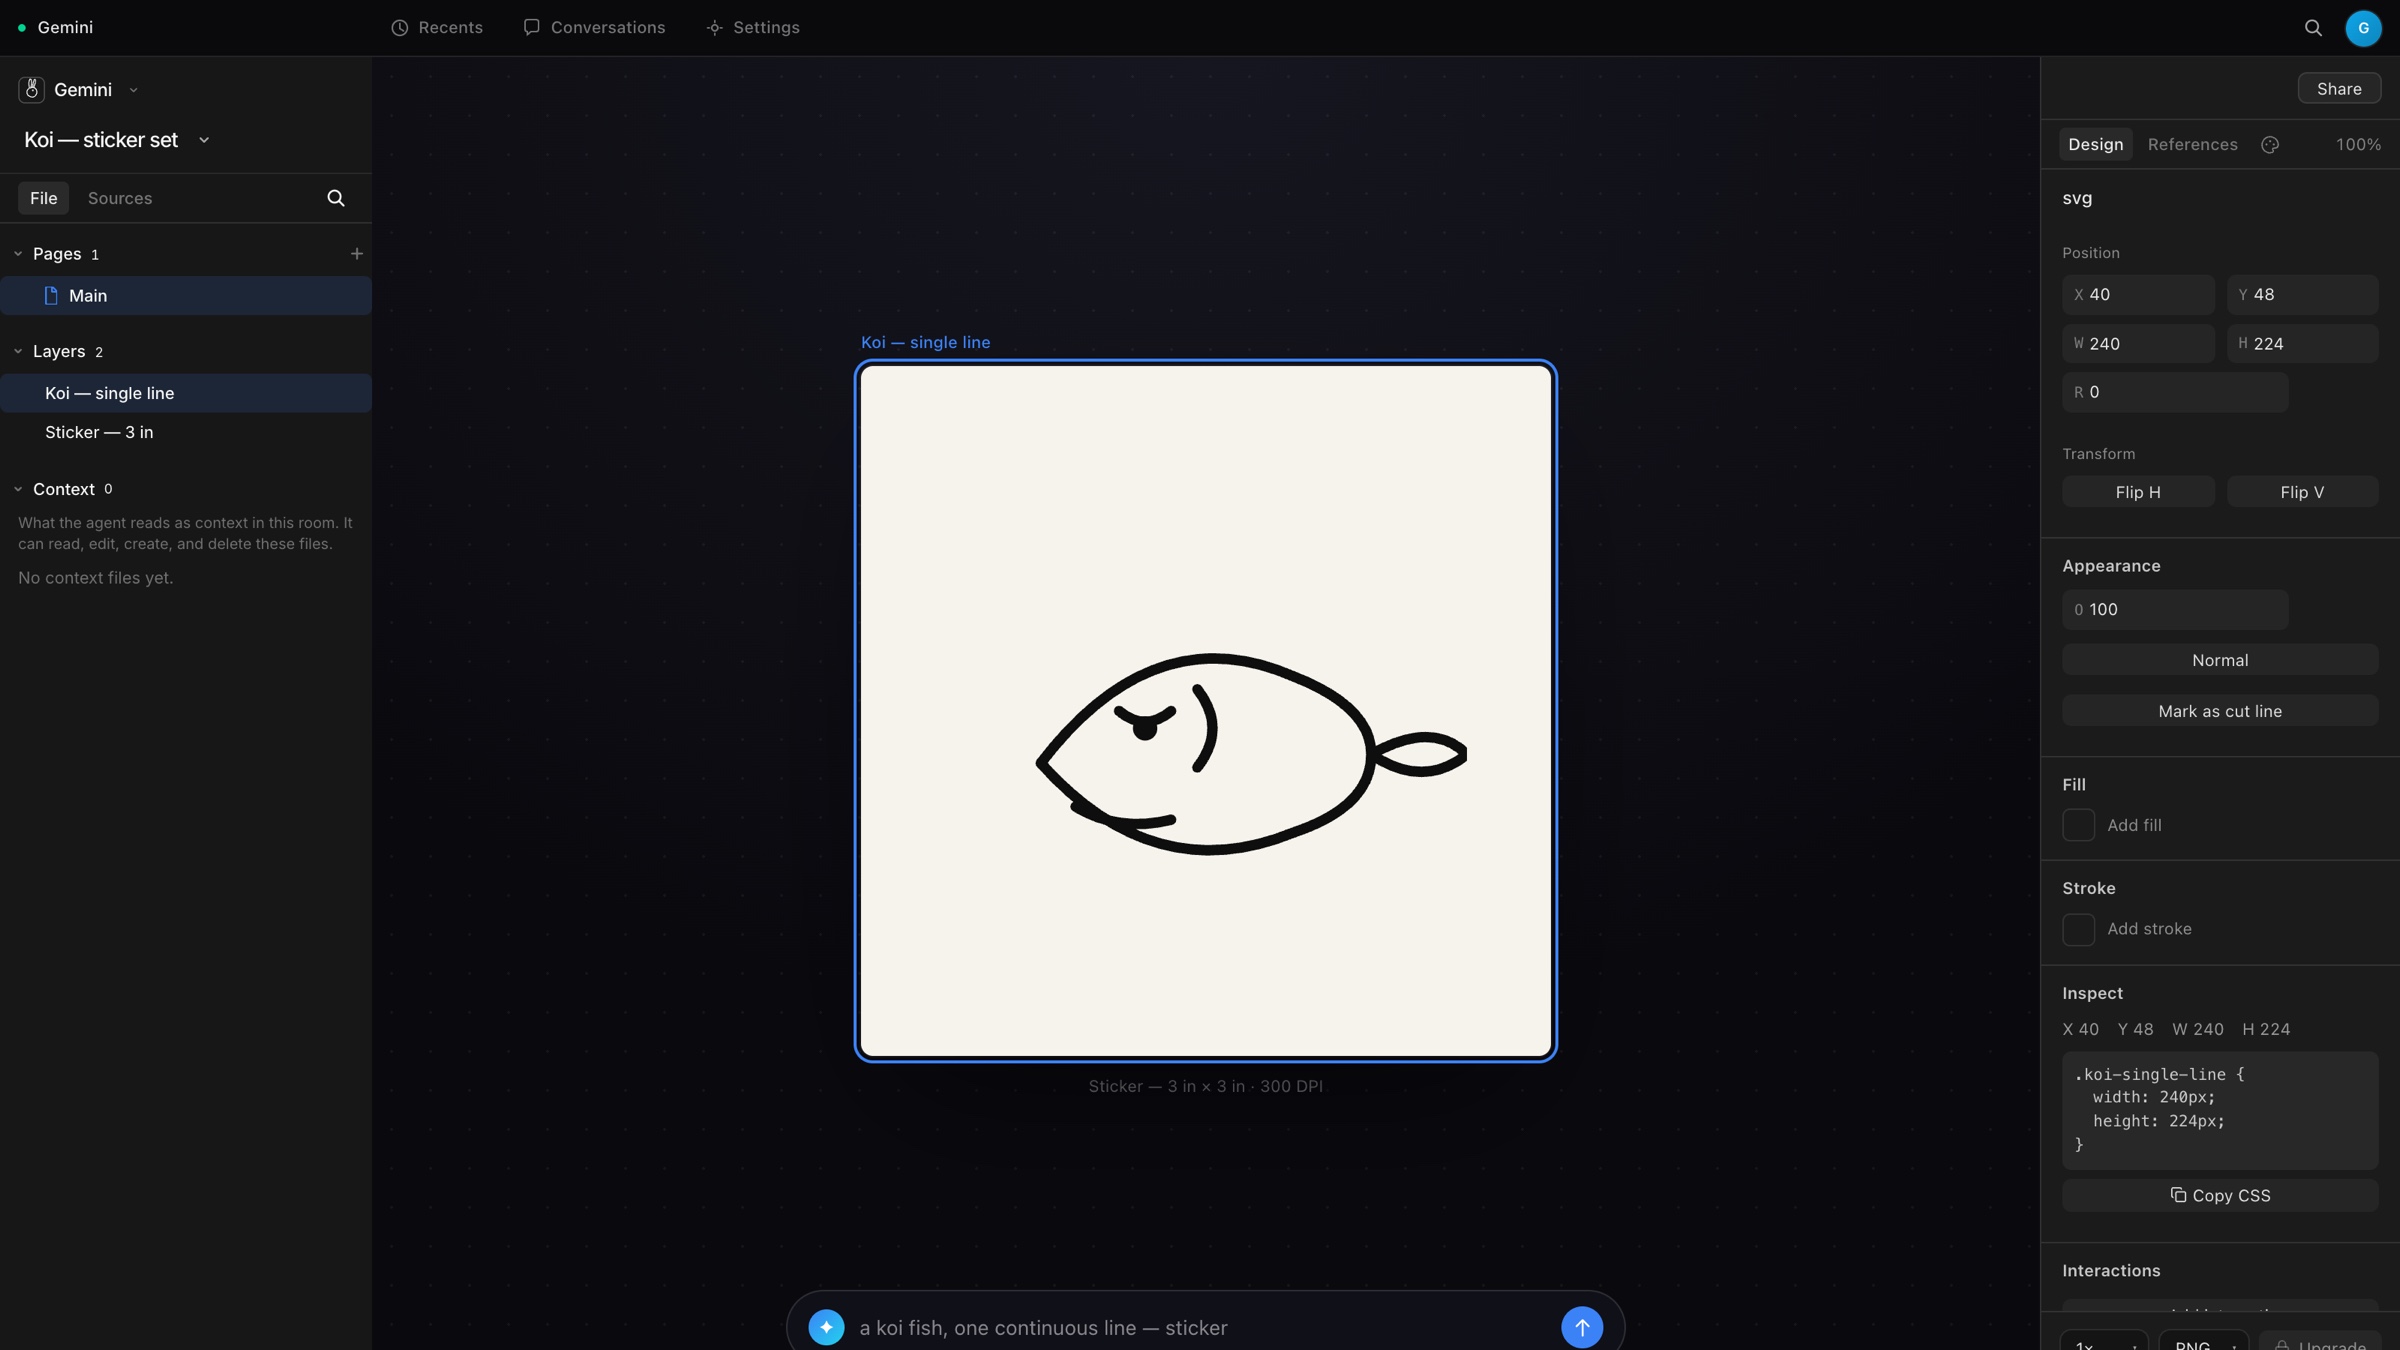Search files in the left sidebar
Viewport: 2400px width, 1350px height.
[336, 198]
